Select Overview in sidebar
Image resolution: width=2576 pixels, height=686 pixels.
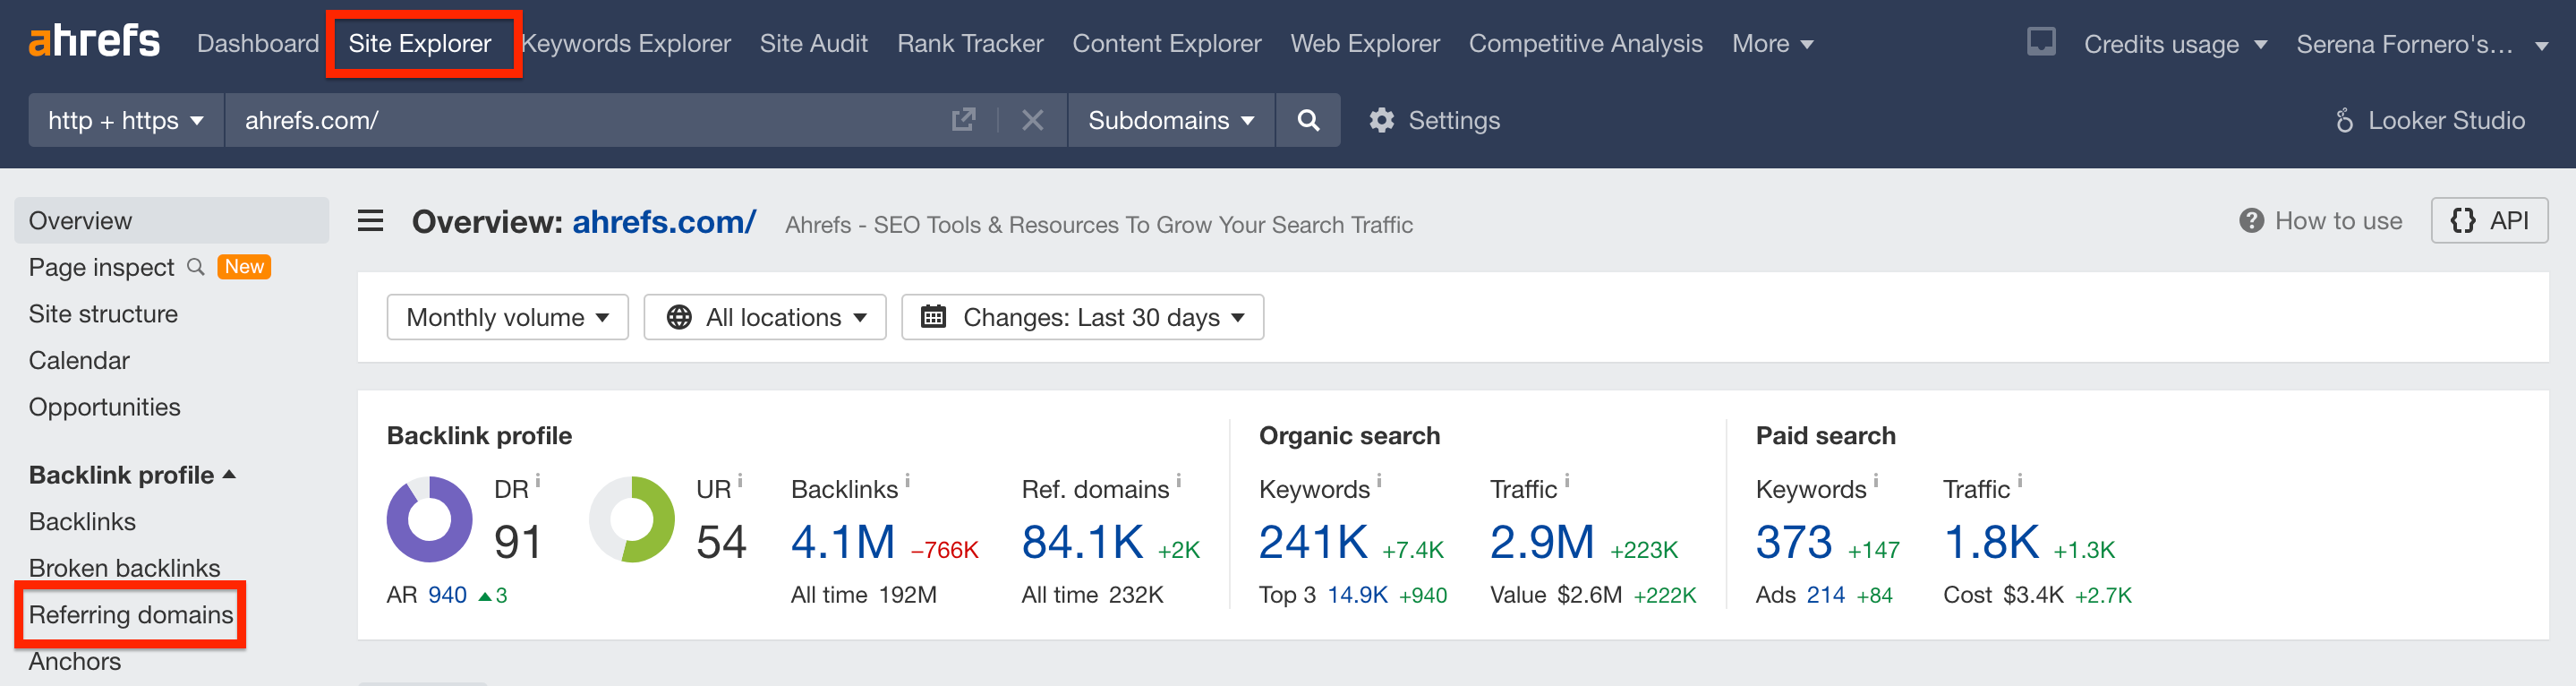coord(171,220)
